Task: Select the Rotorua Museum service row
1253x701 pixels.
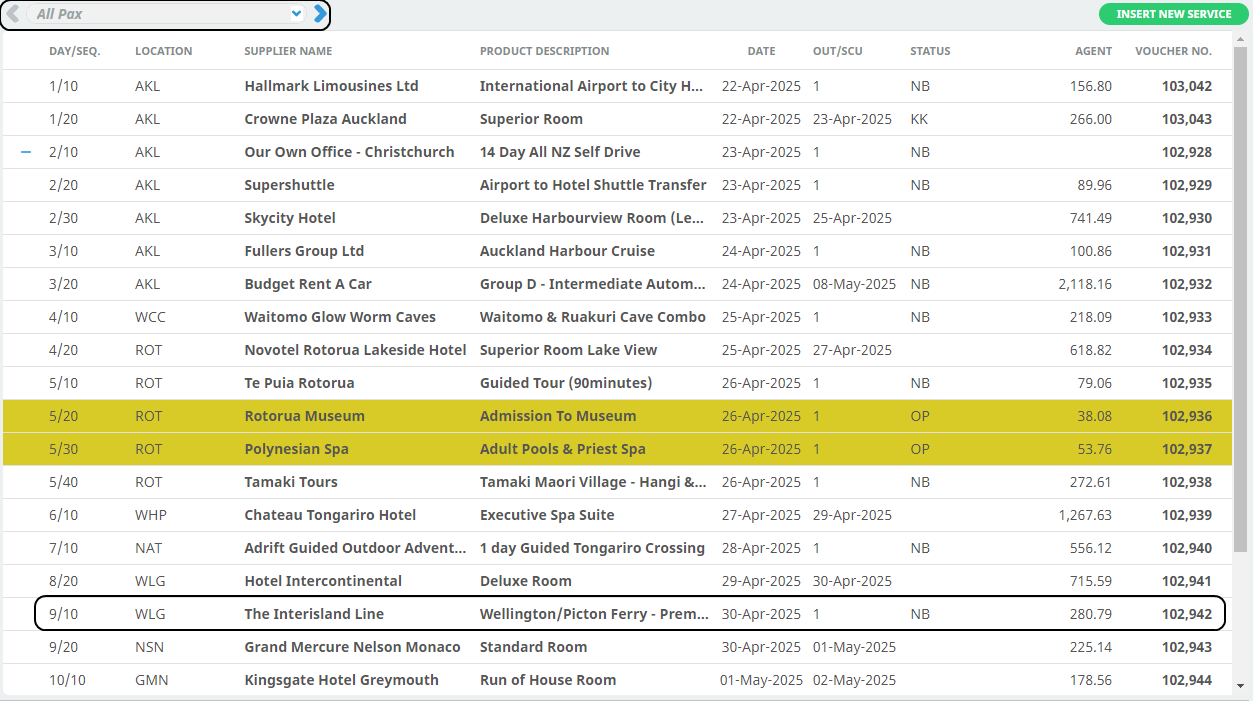Action: [304, 416]
